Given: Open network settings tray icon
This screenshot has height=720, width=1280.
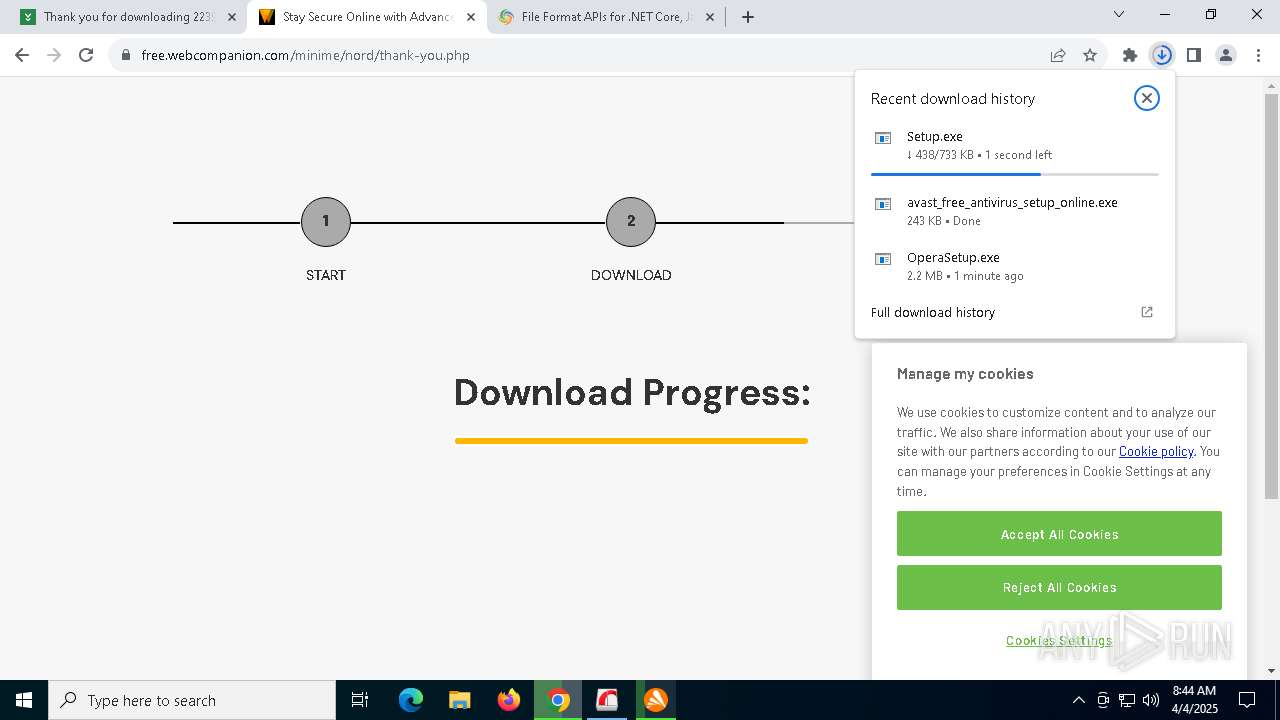Looking at the screenshot, I should 1127,700.
